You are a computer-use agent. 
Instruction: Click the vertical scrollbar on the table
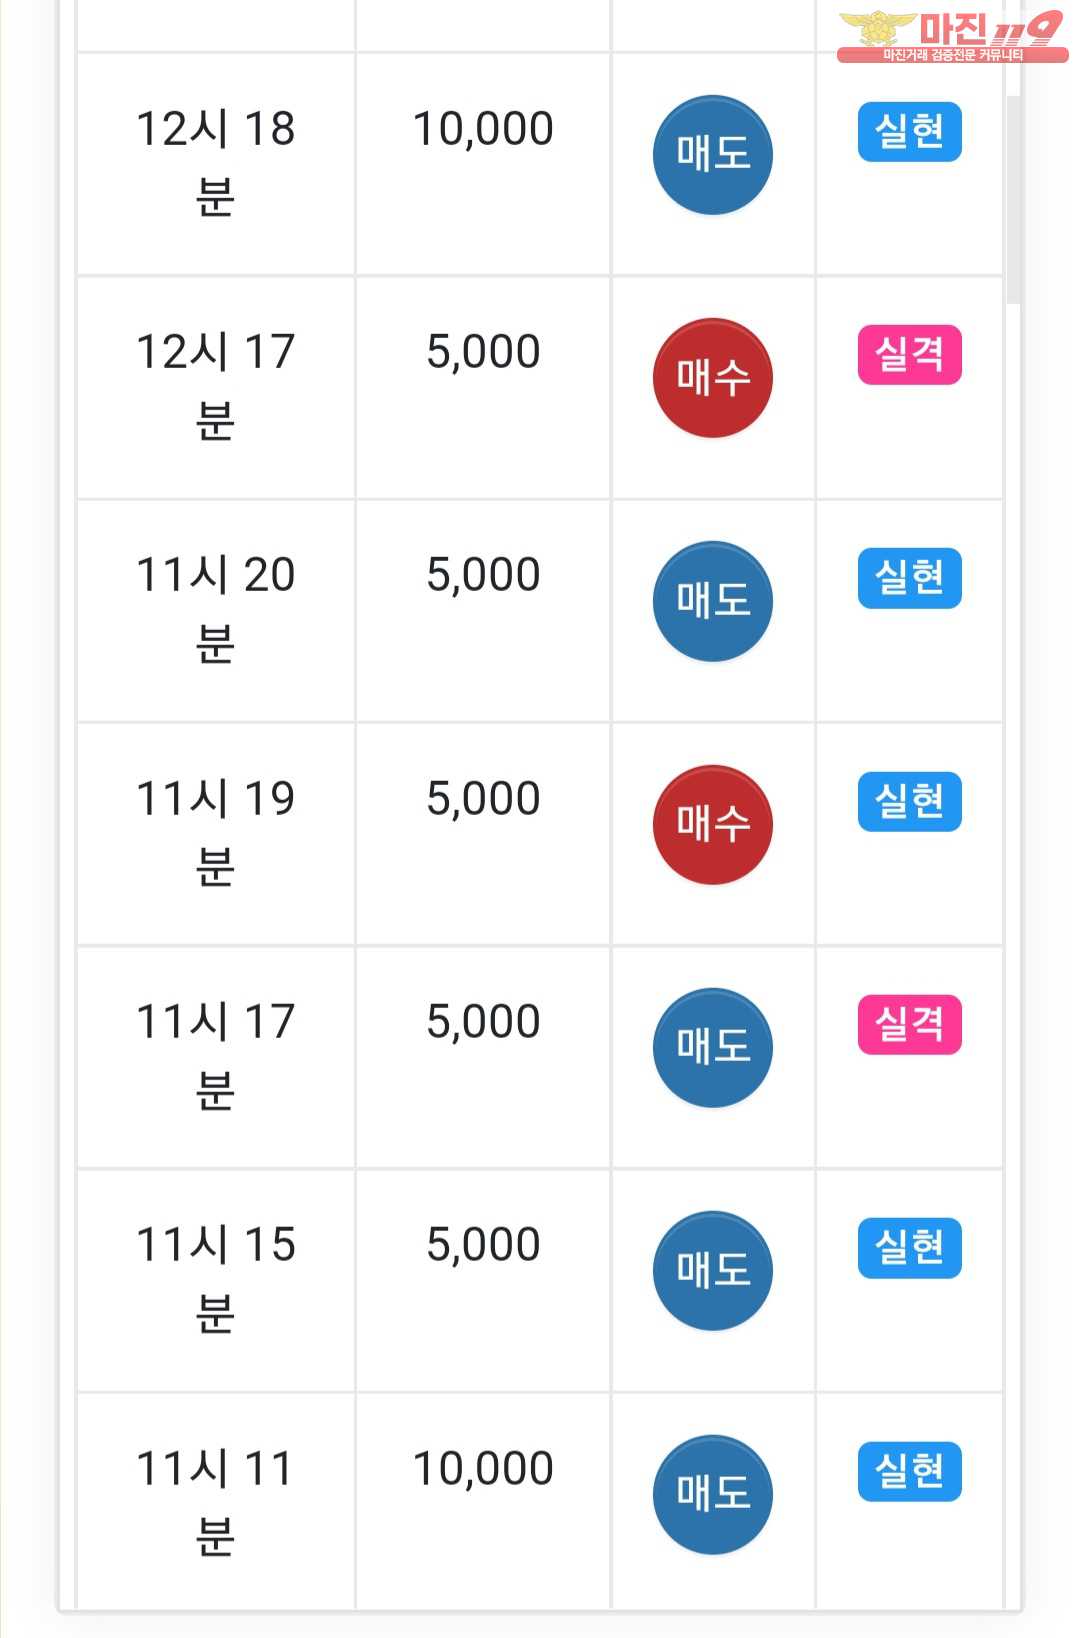1013,200
